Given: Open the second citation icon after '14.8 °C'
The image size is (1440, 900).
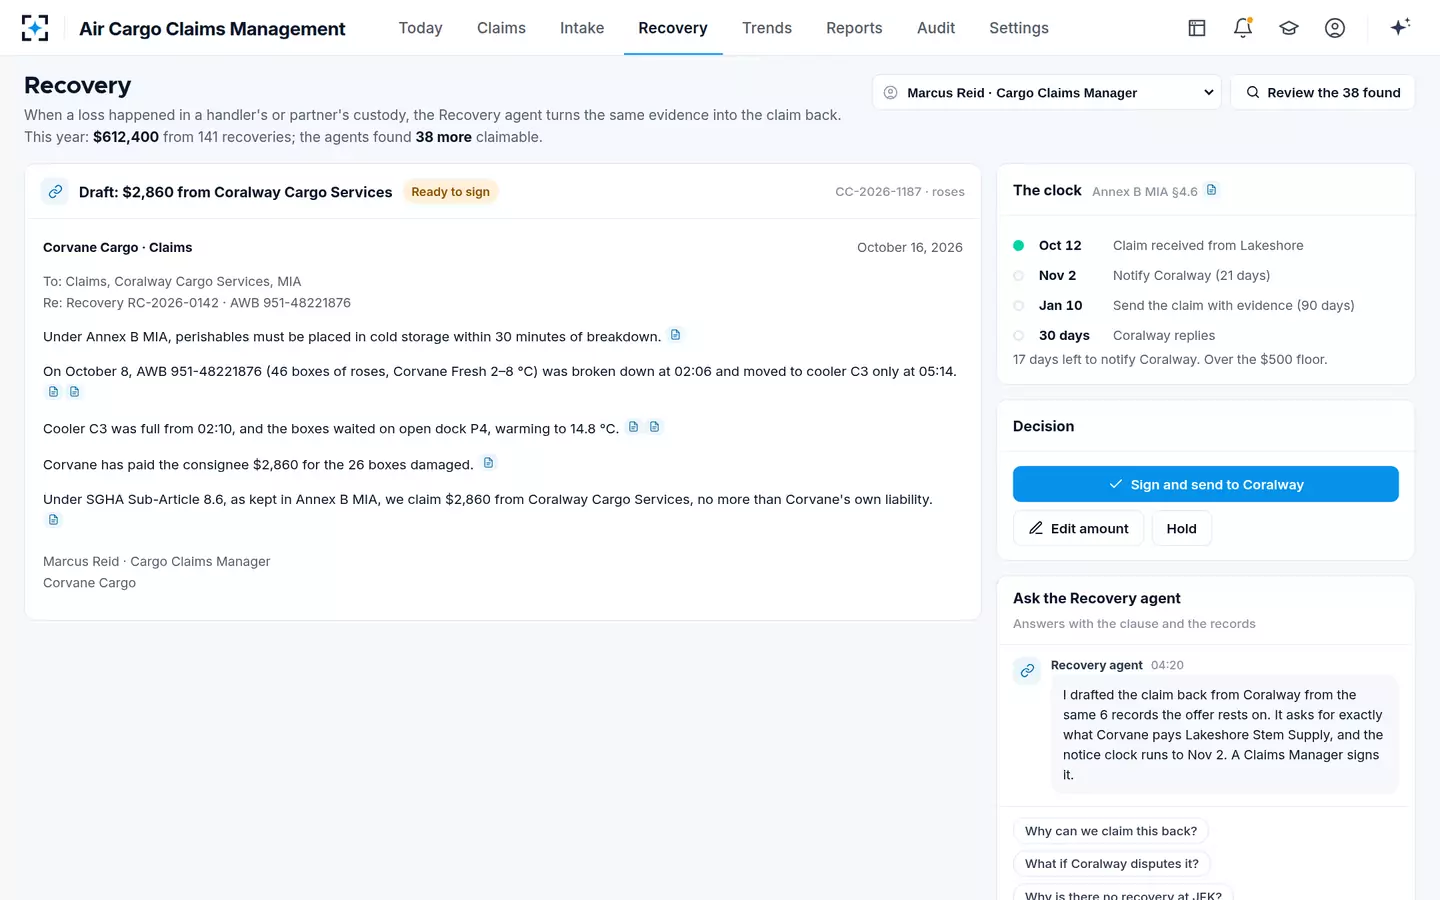Looking at the screenshot, I should (654, 427).
